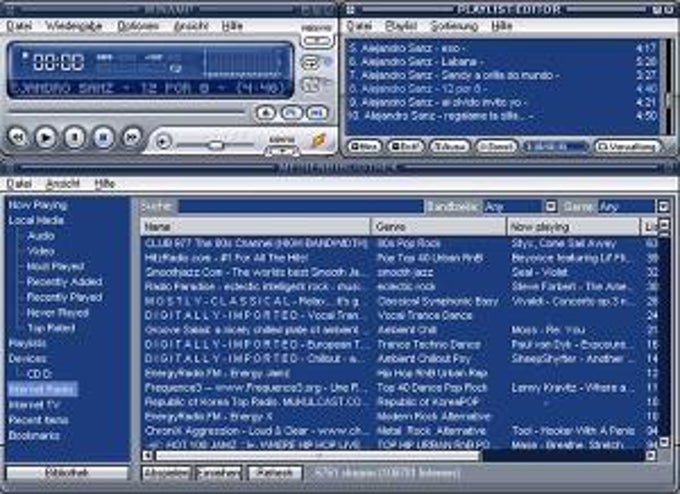The height and width of the screenshot is (494, 680).
Task: Open the main window Datei menu
Action: pyautogui.click(x=19, y=26)
